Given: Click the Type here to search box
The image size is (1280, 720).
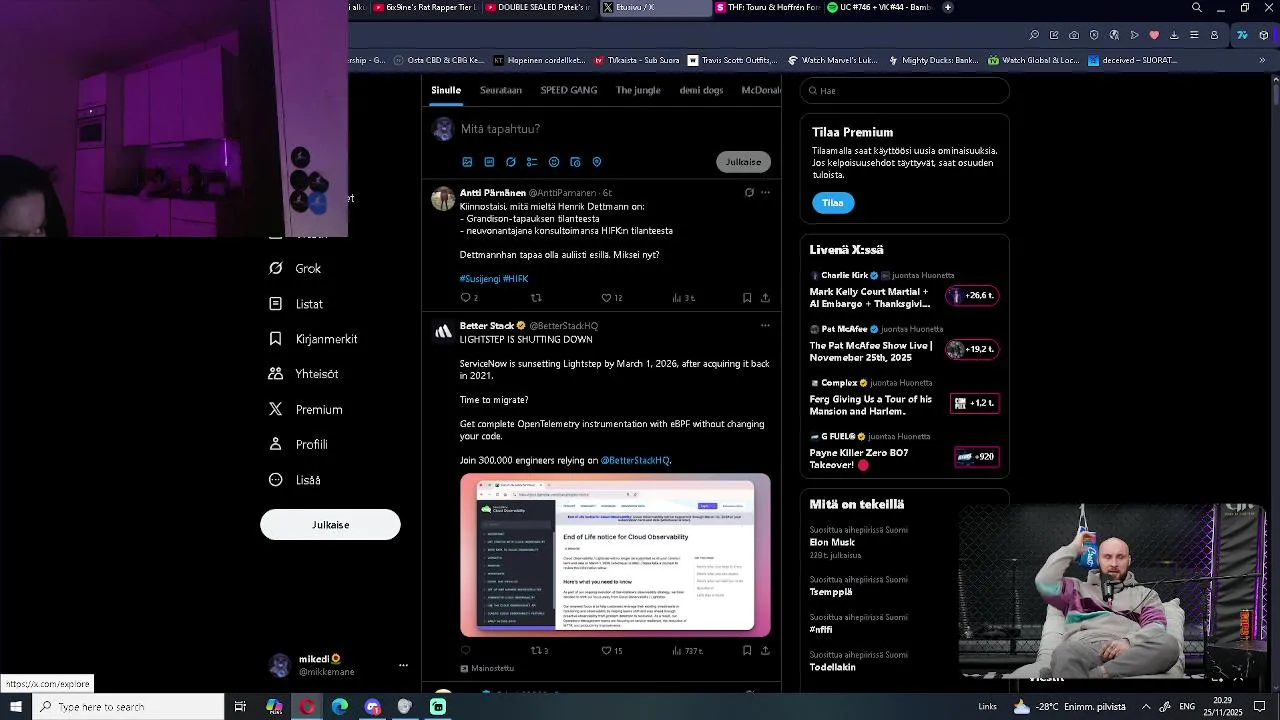Looking at the screenshot, I should point(128,707).
